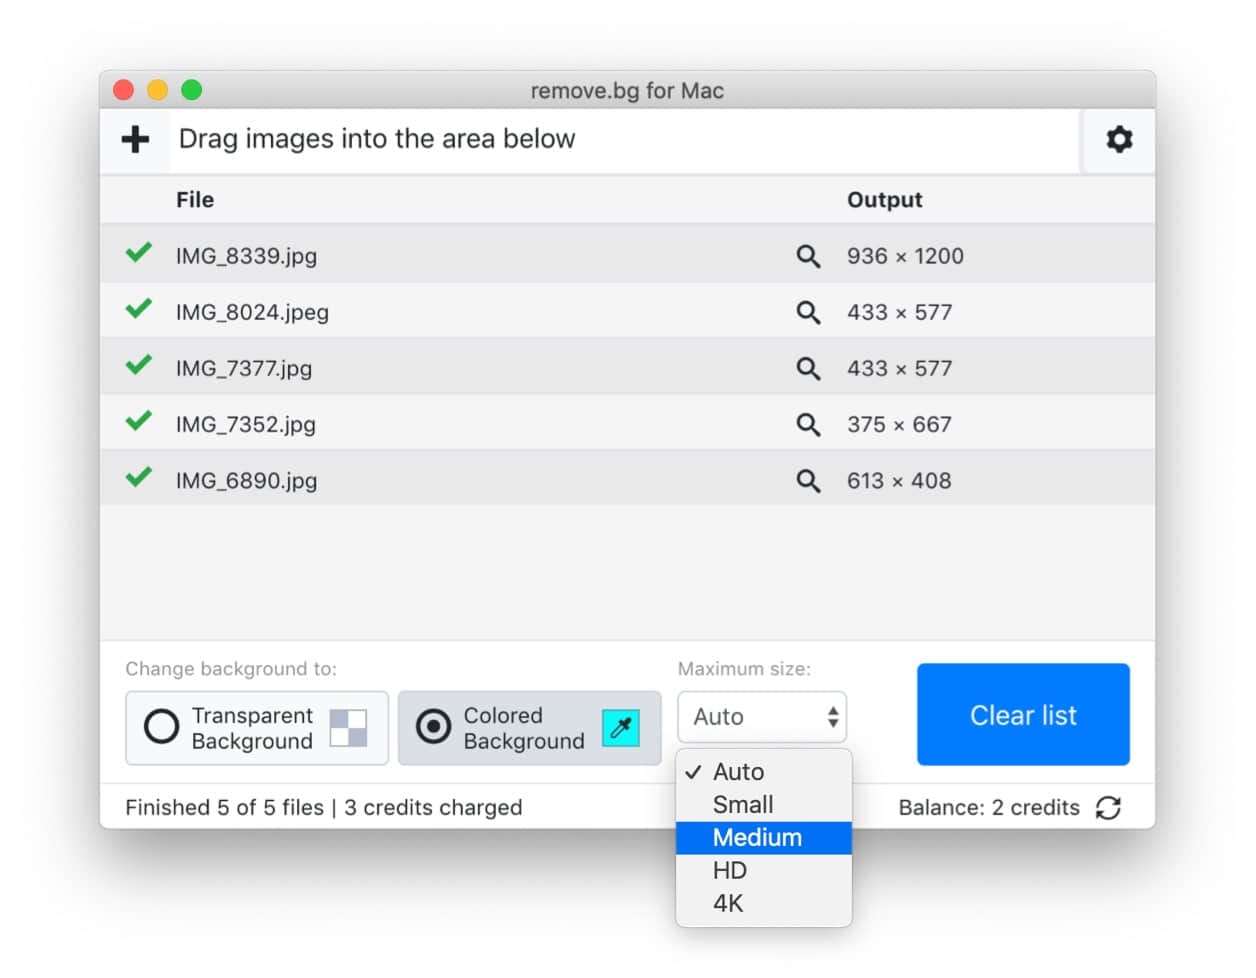
Task: Preview IMG_7352.jpg with its magnifier icon
Action: pyautogui.click(x=808, y=424)
